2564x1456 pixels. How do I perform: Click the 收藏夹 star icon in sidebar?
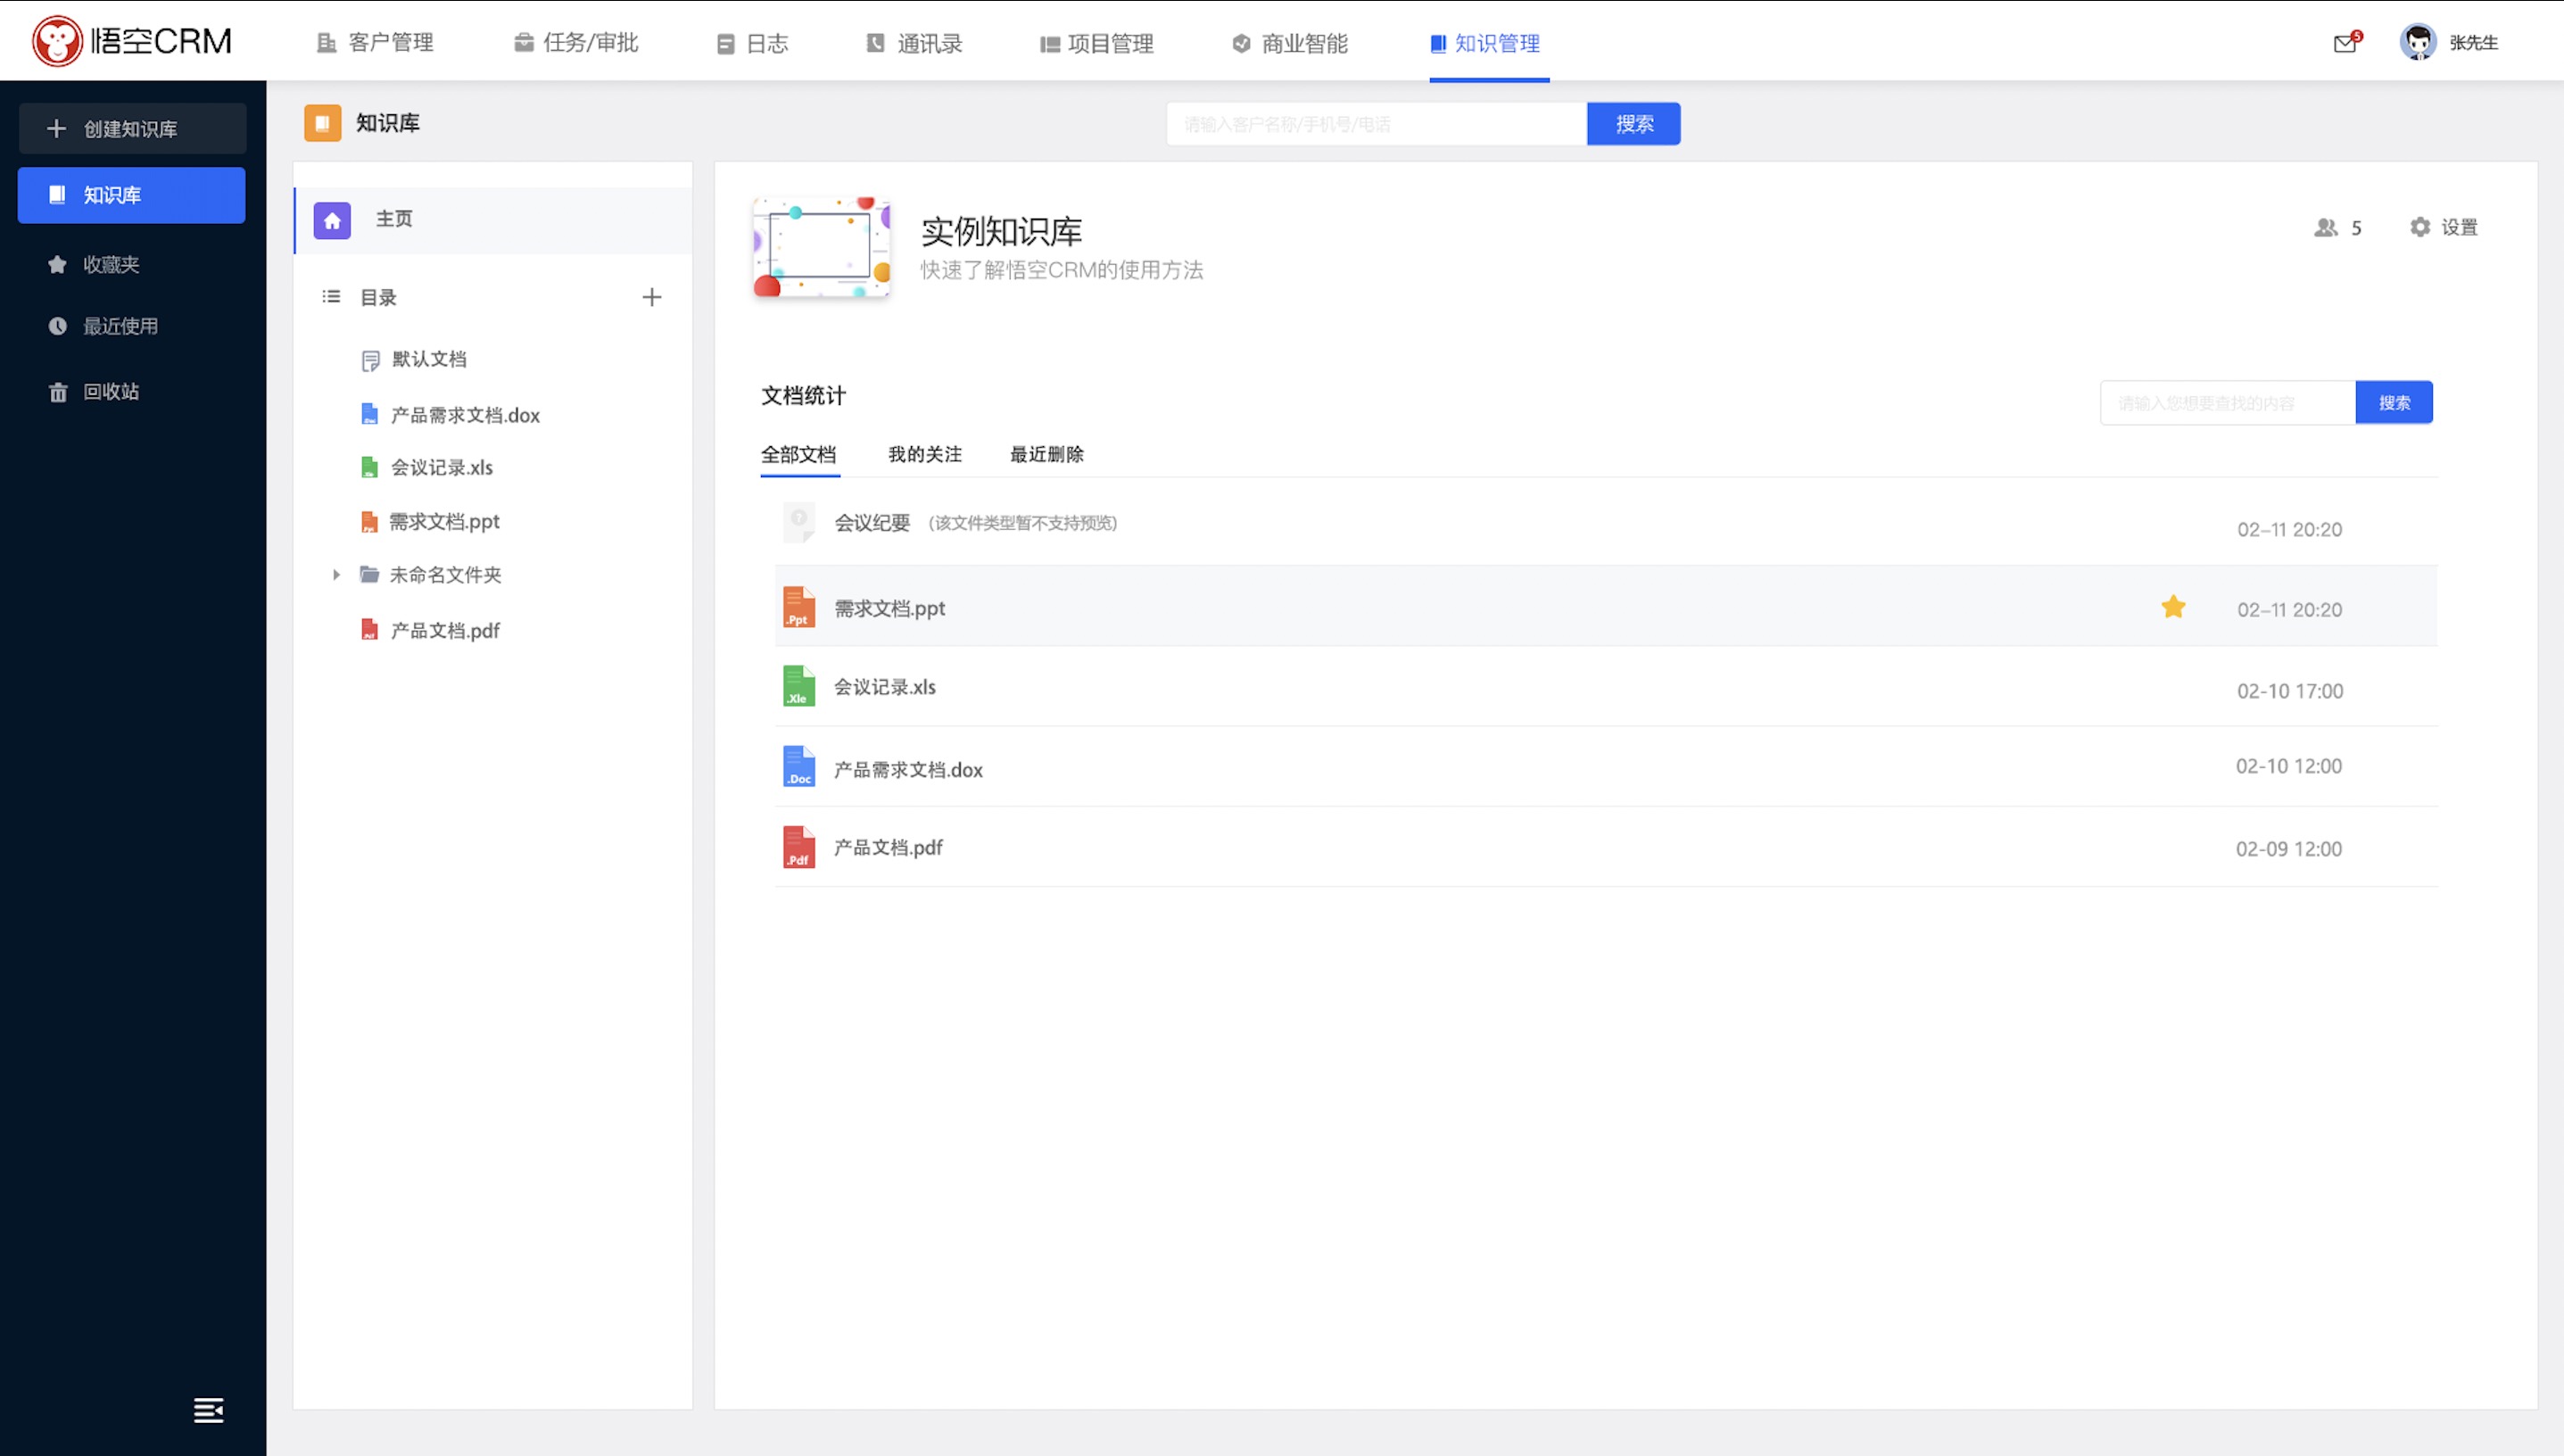pos(58,264)
